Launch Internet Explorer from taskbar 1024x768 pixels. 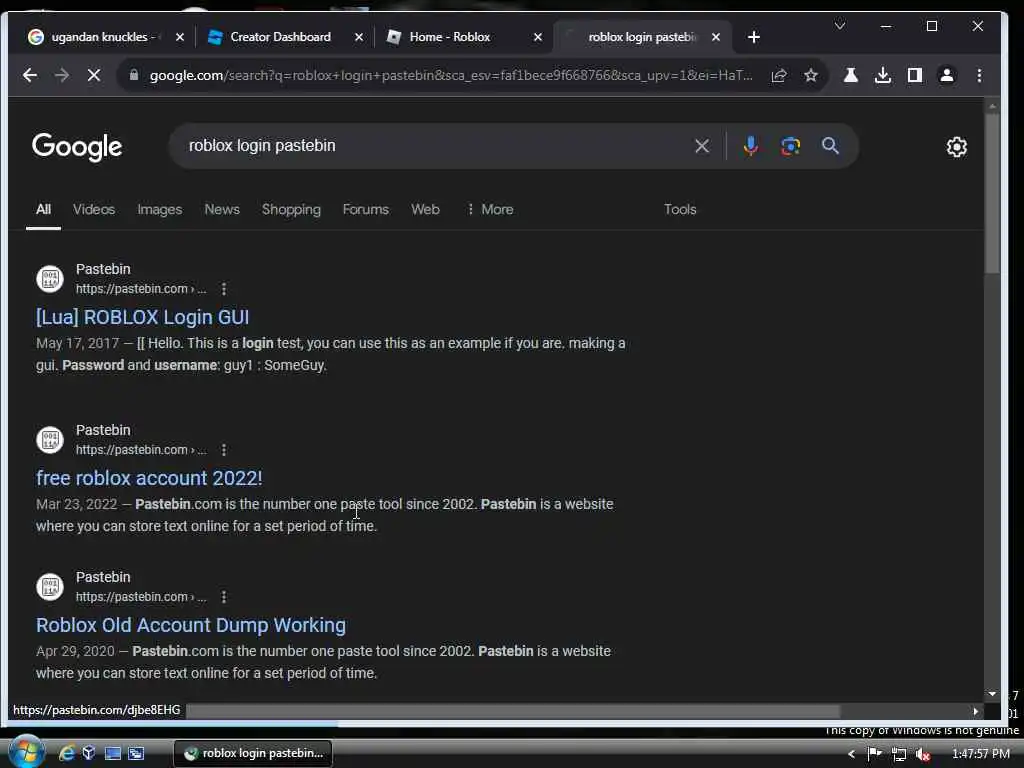pos(66,754)
